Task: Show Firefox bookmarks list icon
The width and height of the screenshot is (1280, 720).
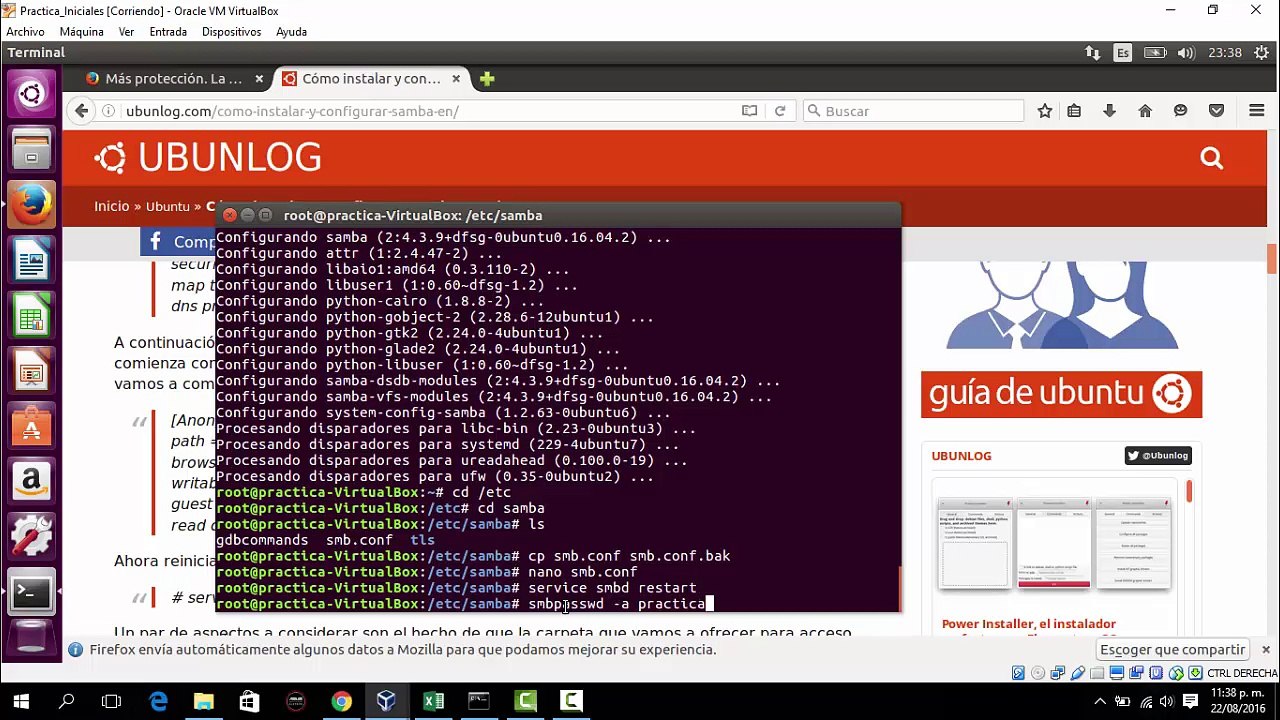Action: pos(1074,111)
